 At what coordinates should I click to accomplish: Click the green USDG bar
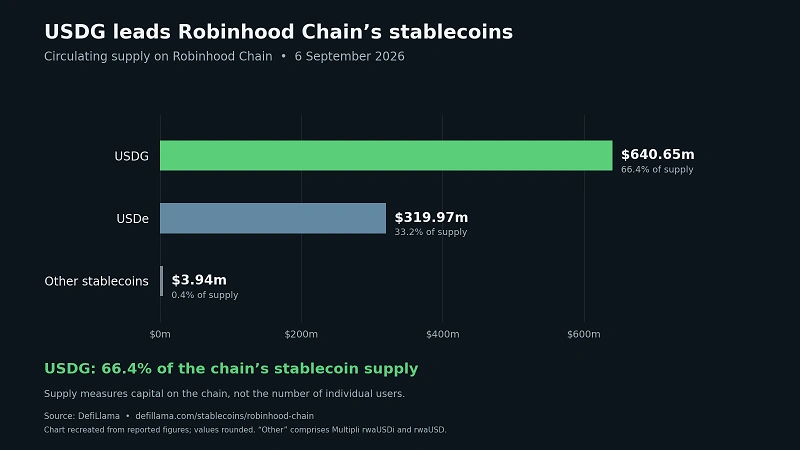click(386, 156)
